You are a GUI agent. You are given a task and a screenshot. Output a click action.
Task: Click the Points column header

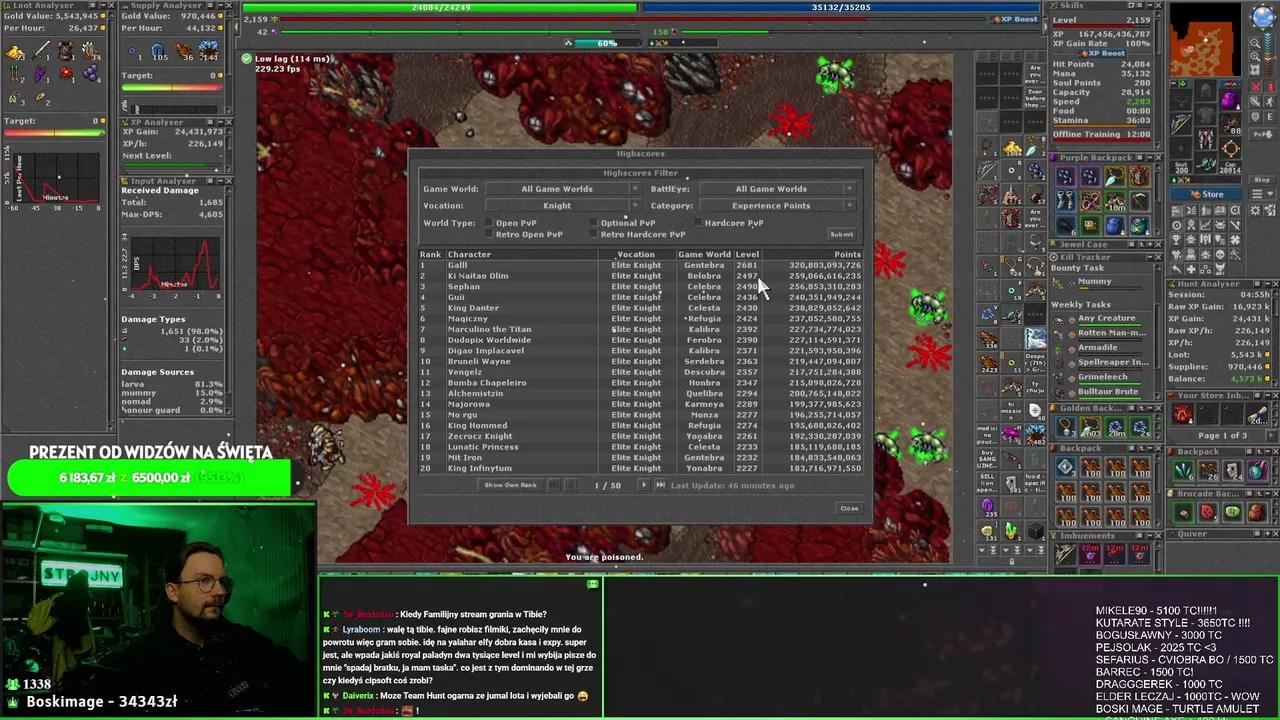(847, 254)
